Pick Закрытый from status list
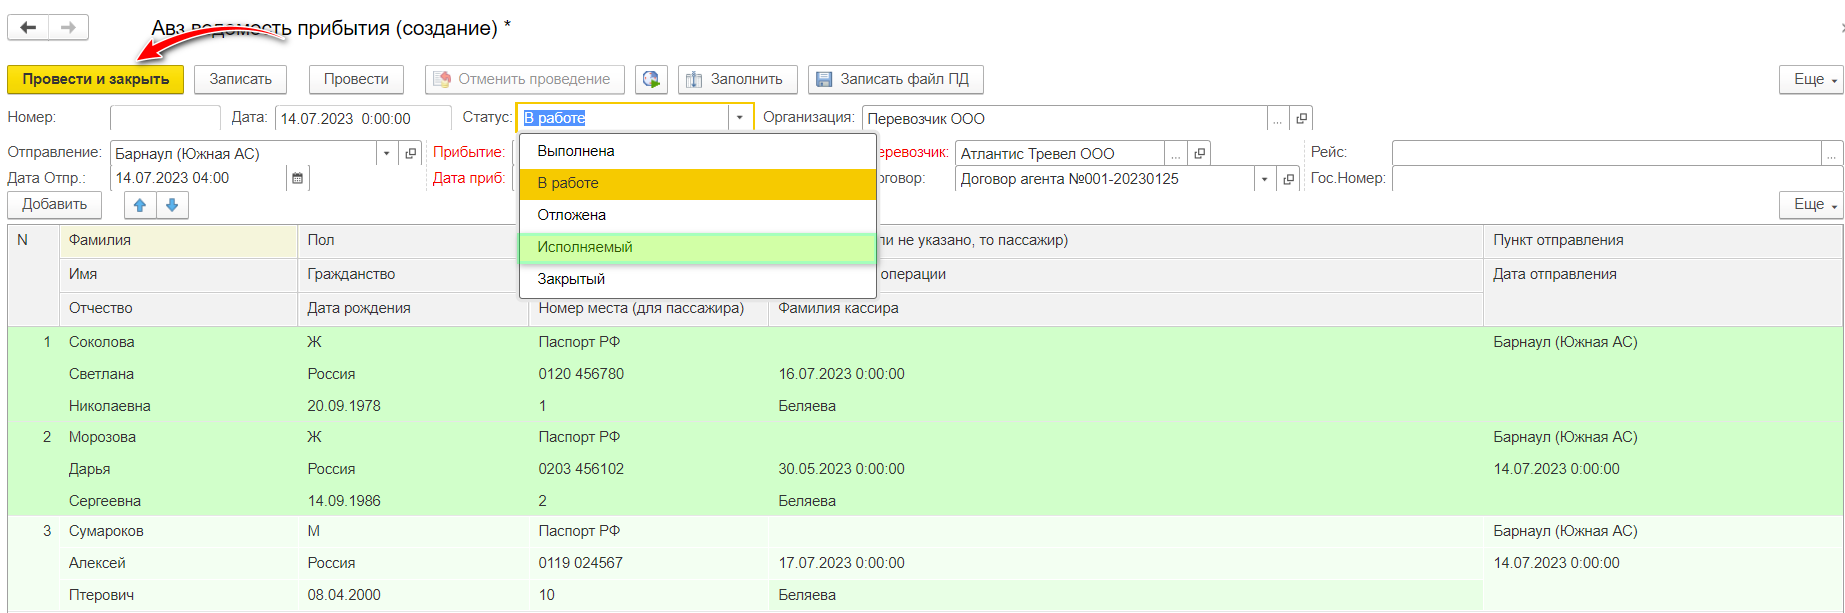The height and width of the screenshot is (613, 1845). tap(571, 279)
